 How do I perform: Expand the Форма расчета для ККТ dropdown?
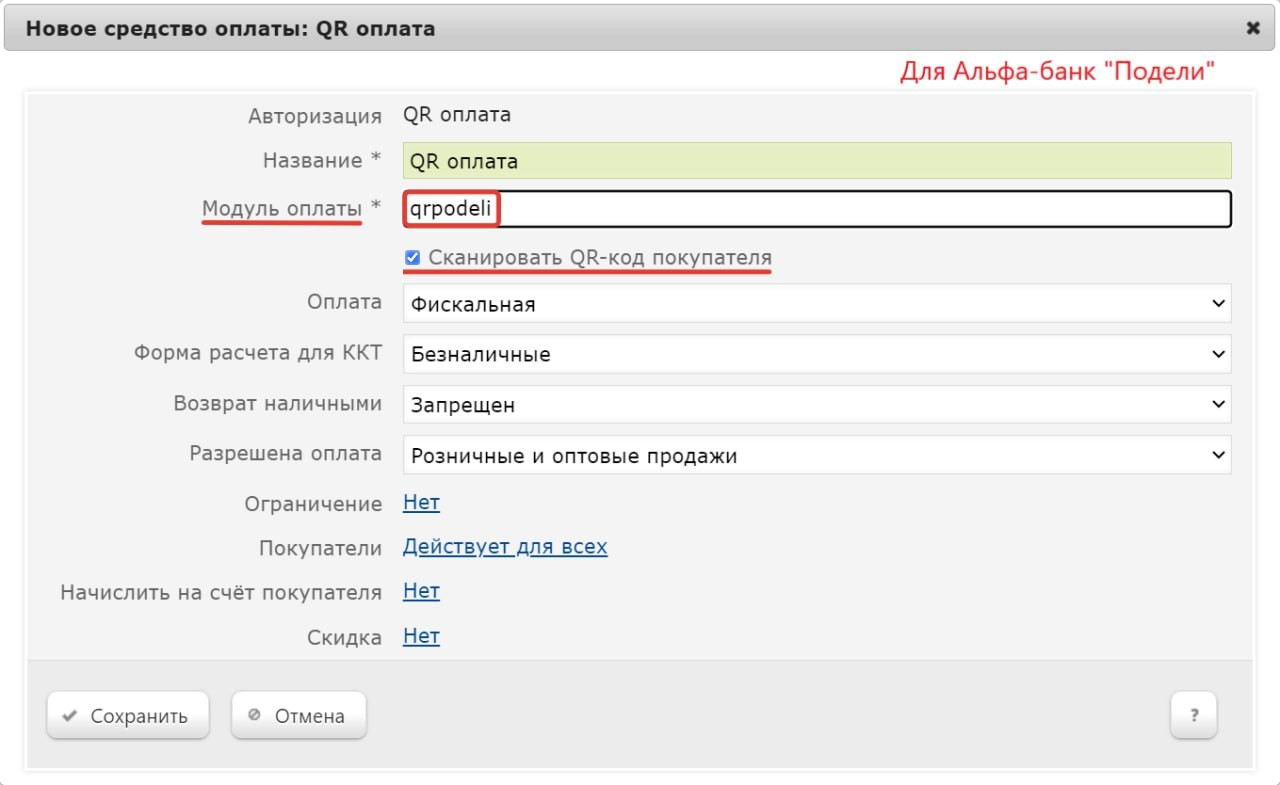pos(816,354)
